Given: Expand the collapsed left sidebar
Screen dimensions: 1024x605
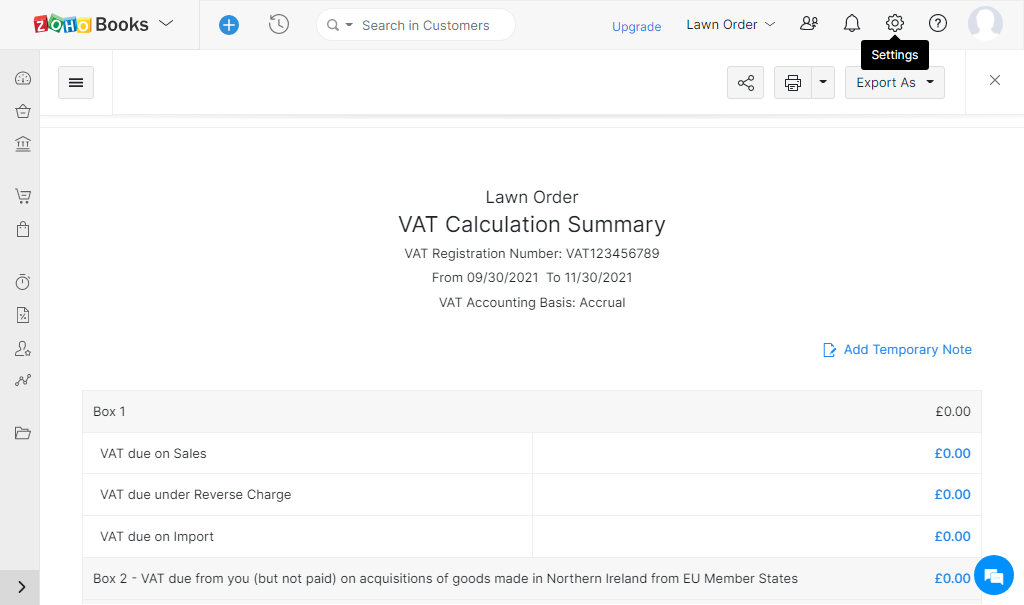Looking at the screenshot, I should (x=22, y=587).
